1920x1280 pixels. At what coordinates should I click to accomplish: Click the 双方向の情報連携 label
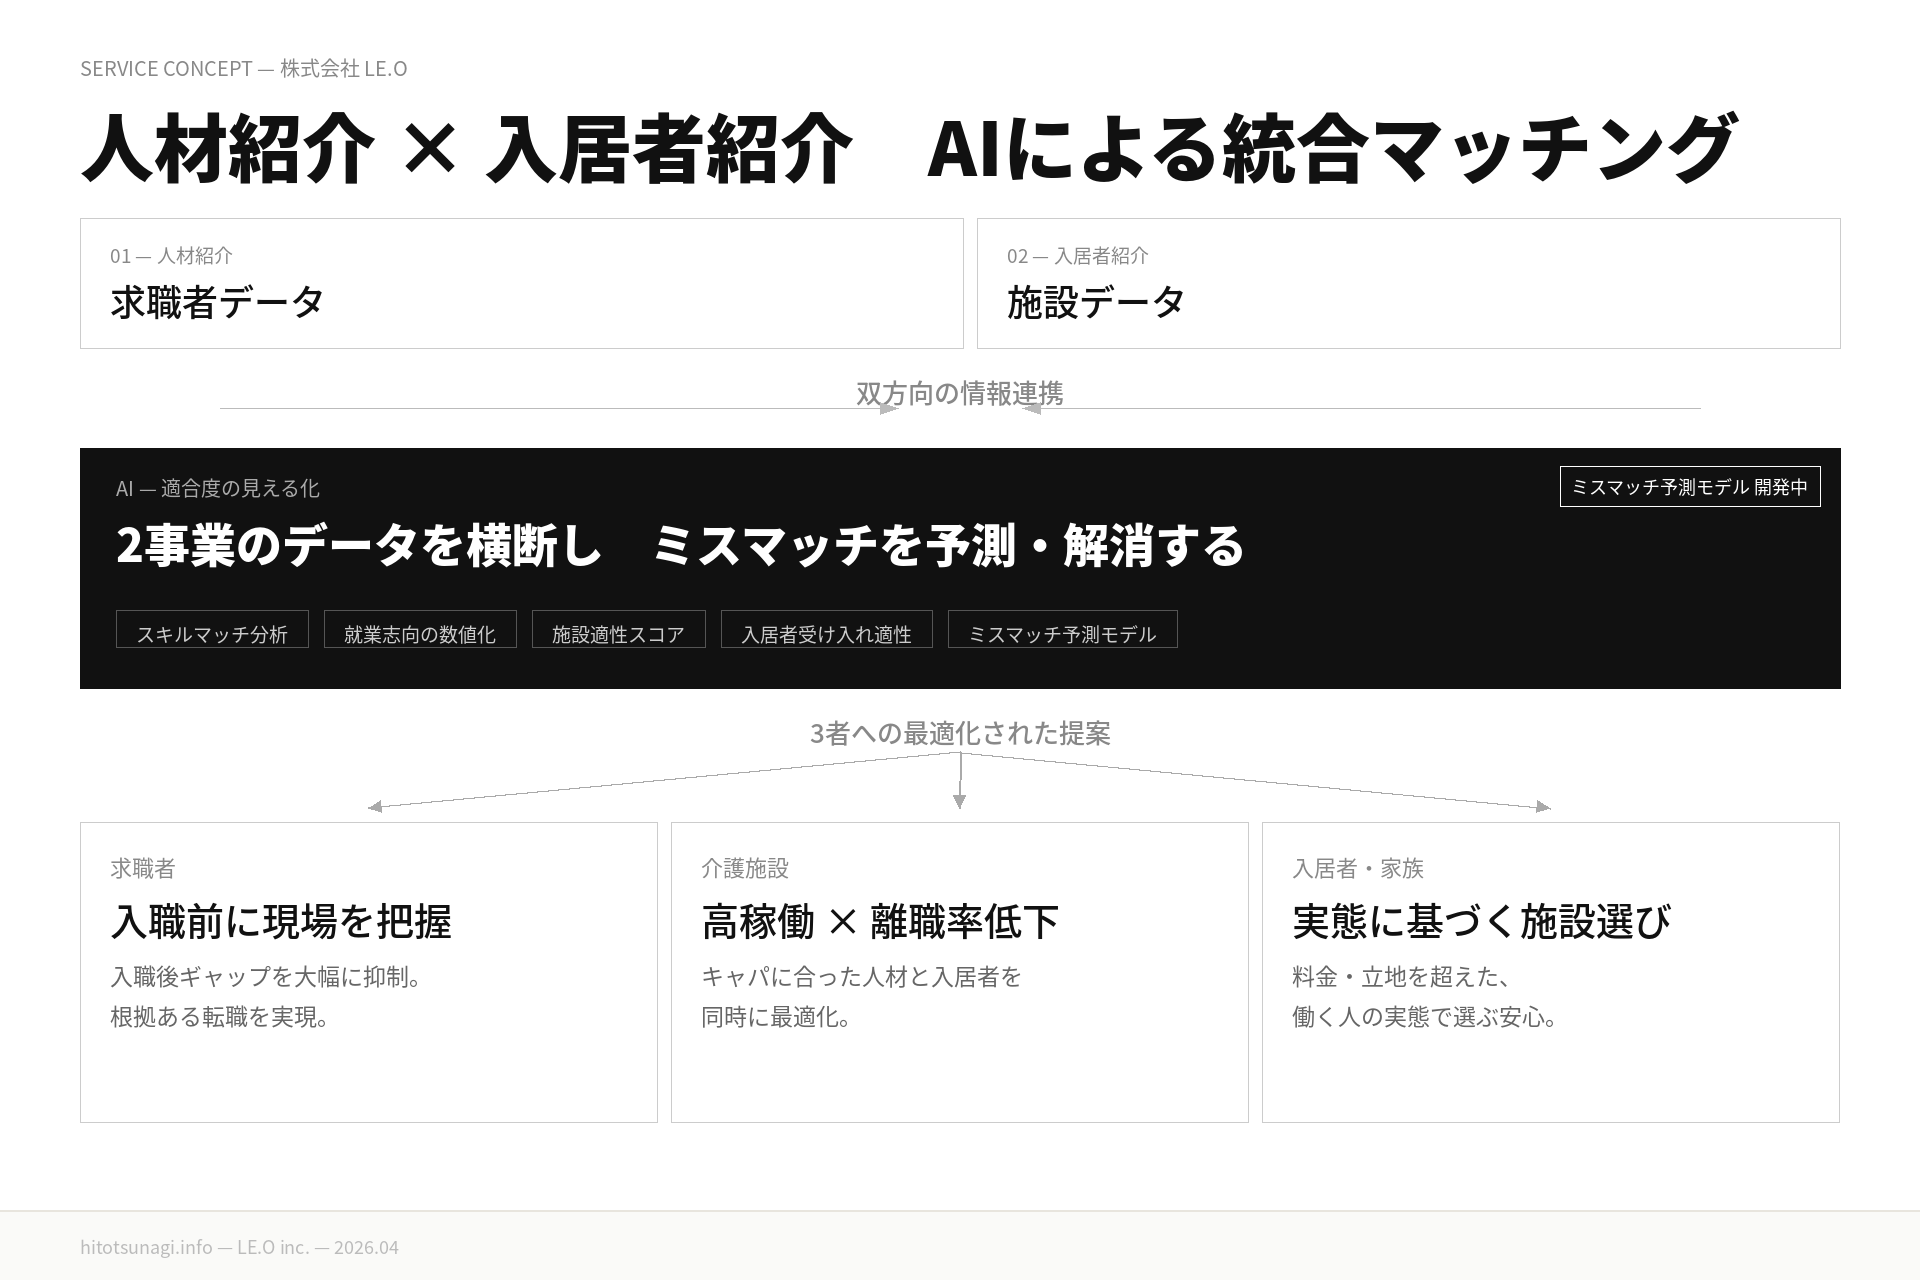pos(959,393)
